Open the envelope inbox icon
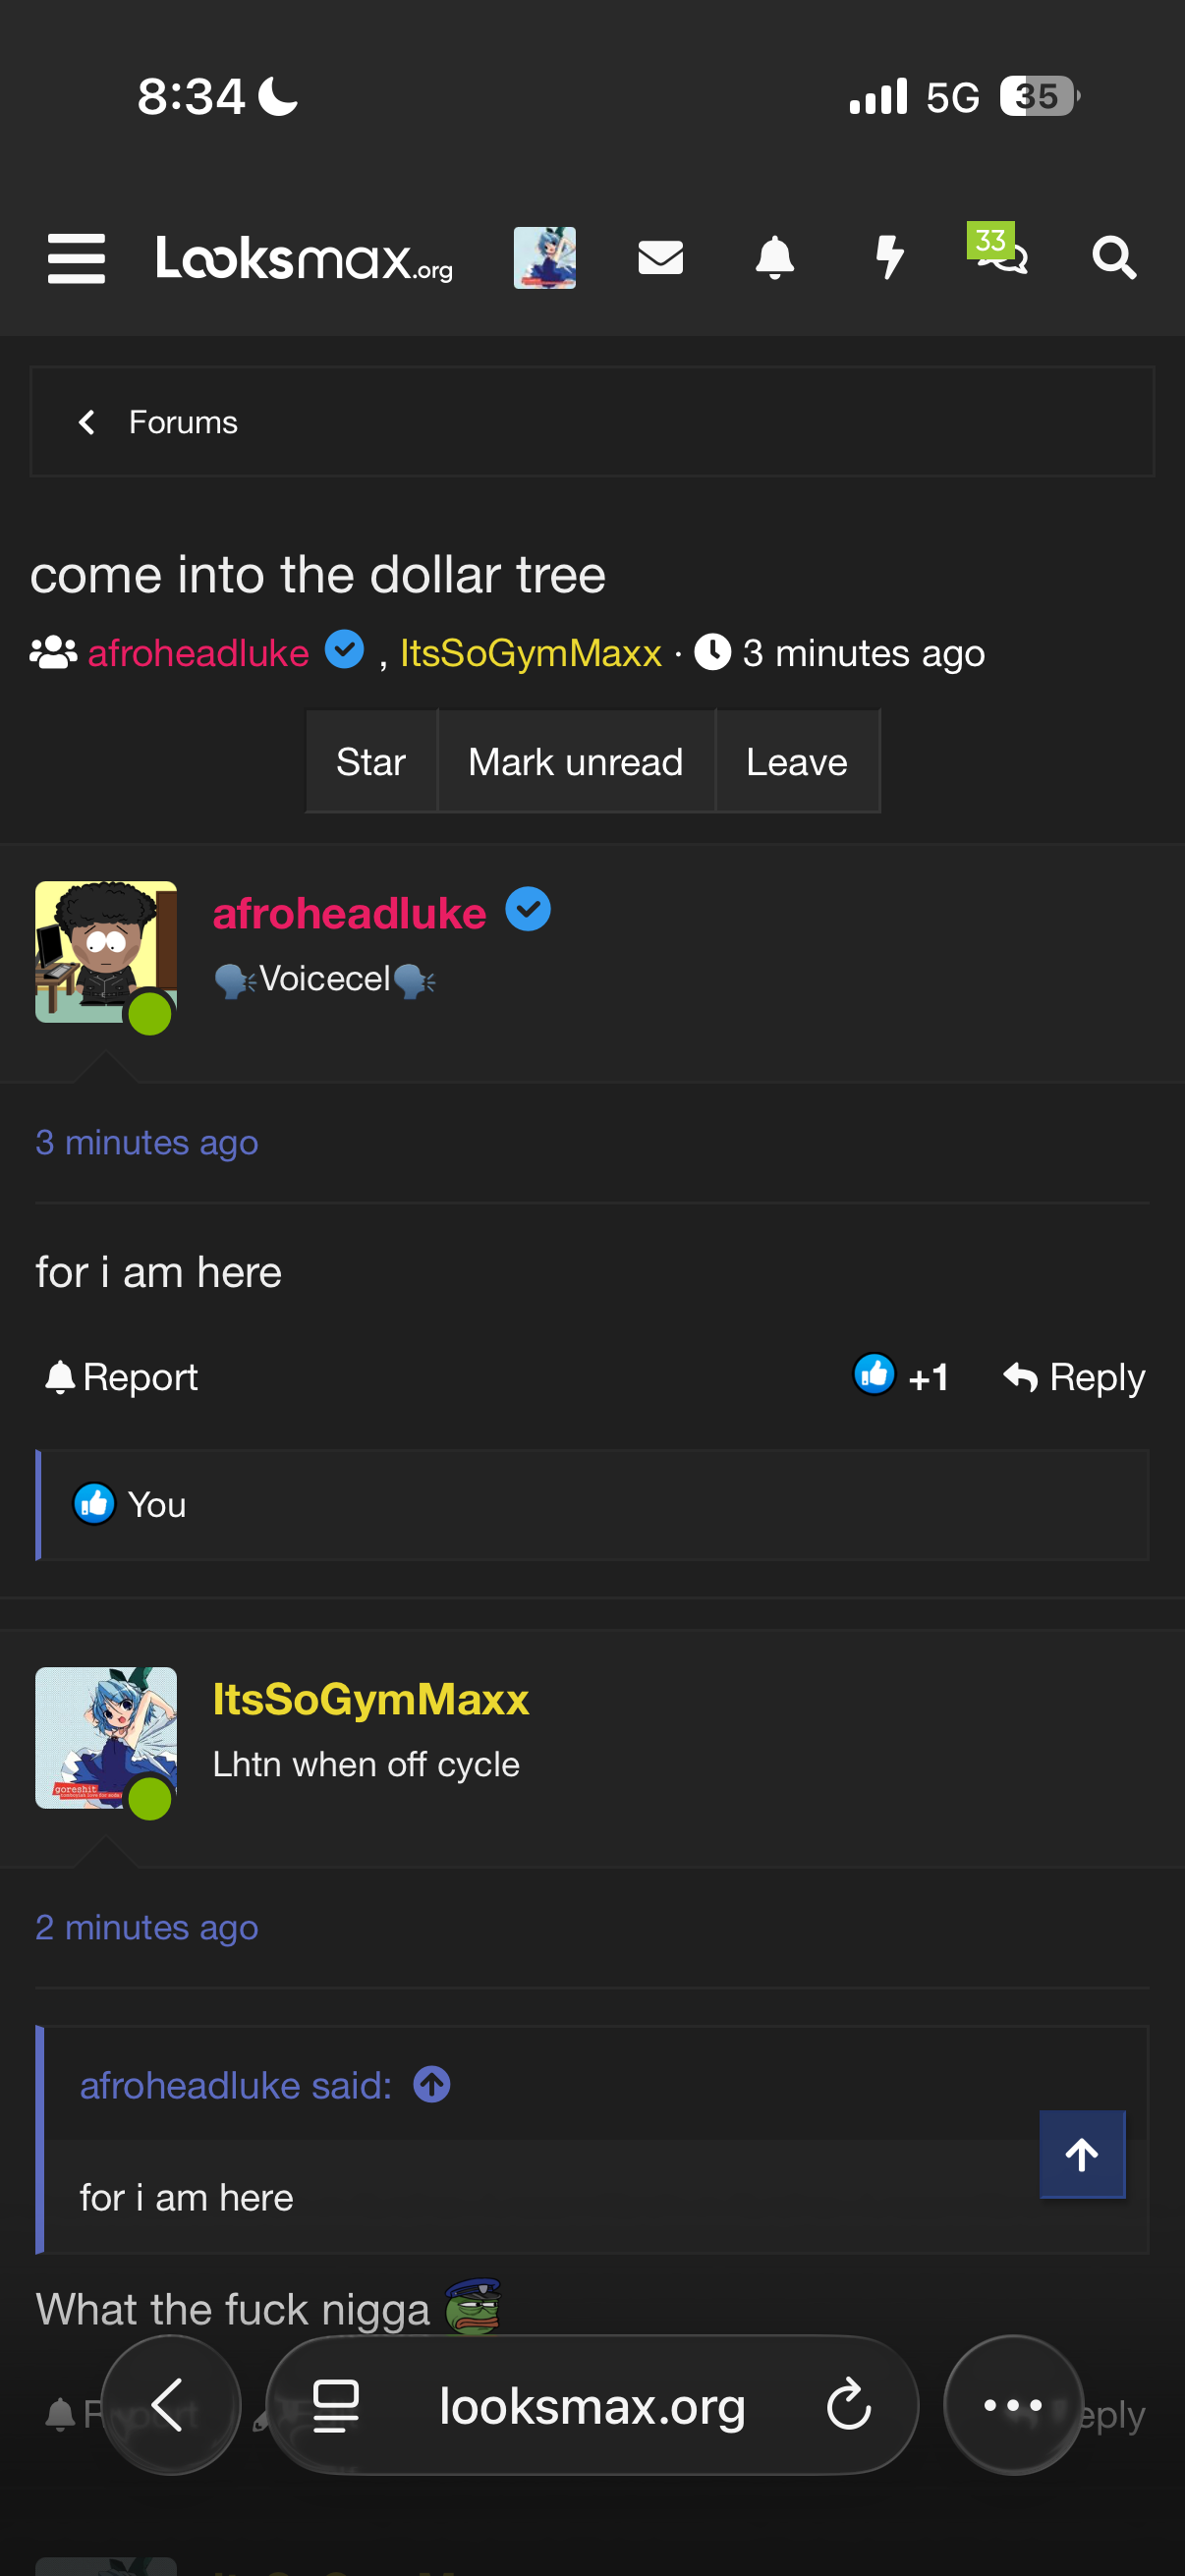This screenshot has height=2576, width=1185. tap(660, 258)
